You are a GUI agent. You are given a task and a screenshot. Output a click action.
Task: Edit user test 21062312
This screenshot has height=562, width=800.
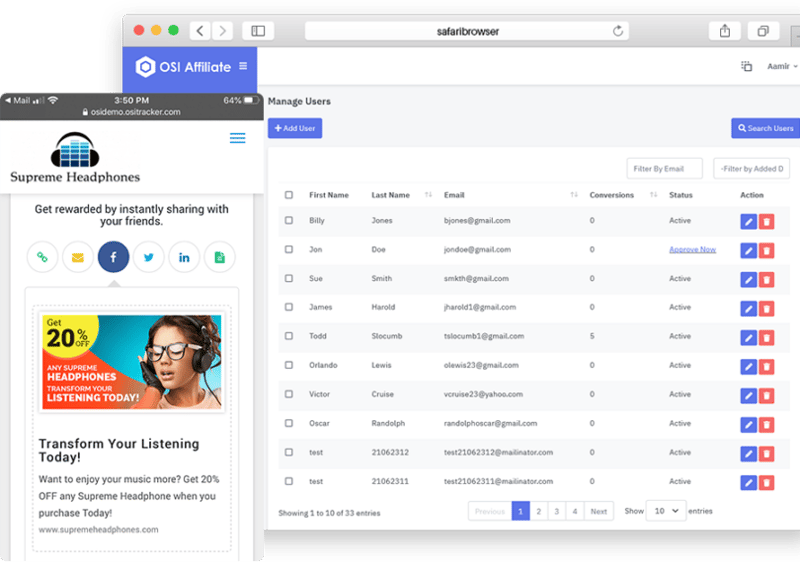[x=748, y=454]
